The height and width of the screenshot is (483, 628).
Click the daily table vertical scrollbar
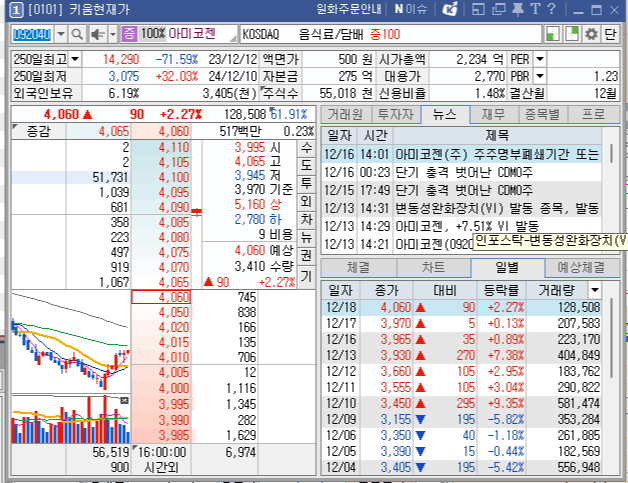[612, 338]
